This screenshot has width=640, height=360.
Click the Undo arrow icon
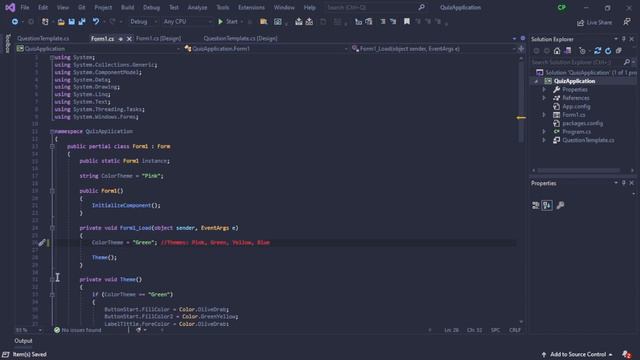point(96,22)
